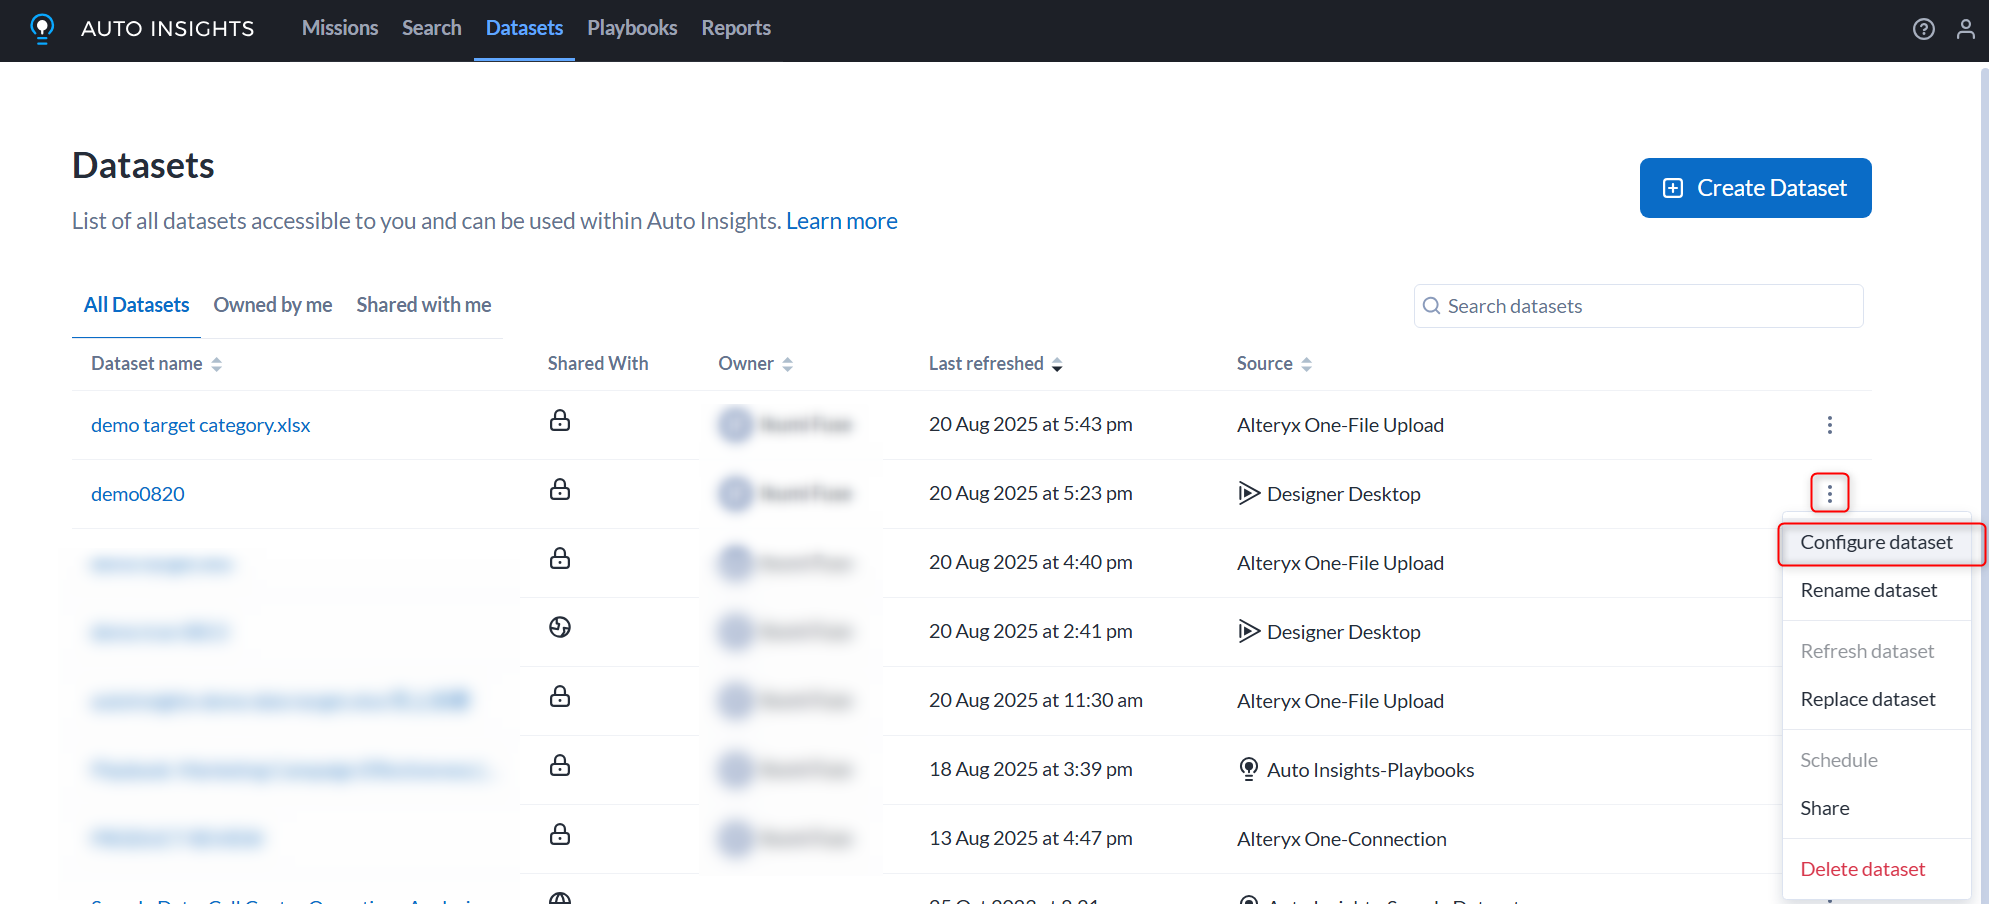Click lock icon in 11:30 am row

click(x=560, y=696)
